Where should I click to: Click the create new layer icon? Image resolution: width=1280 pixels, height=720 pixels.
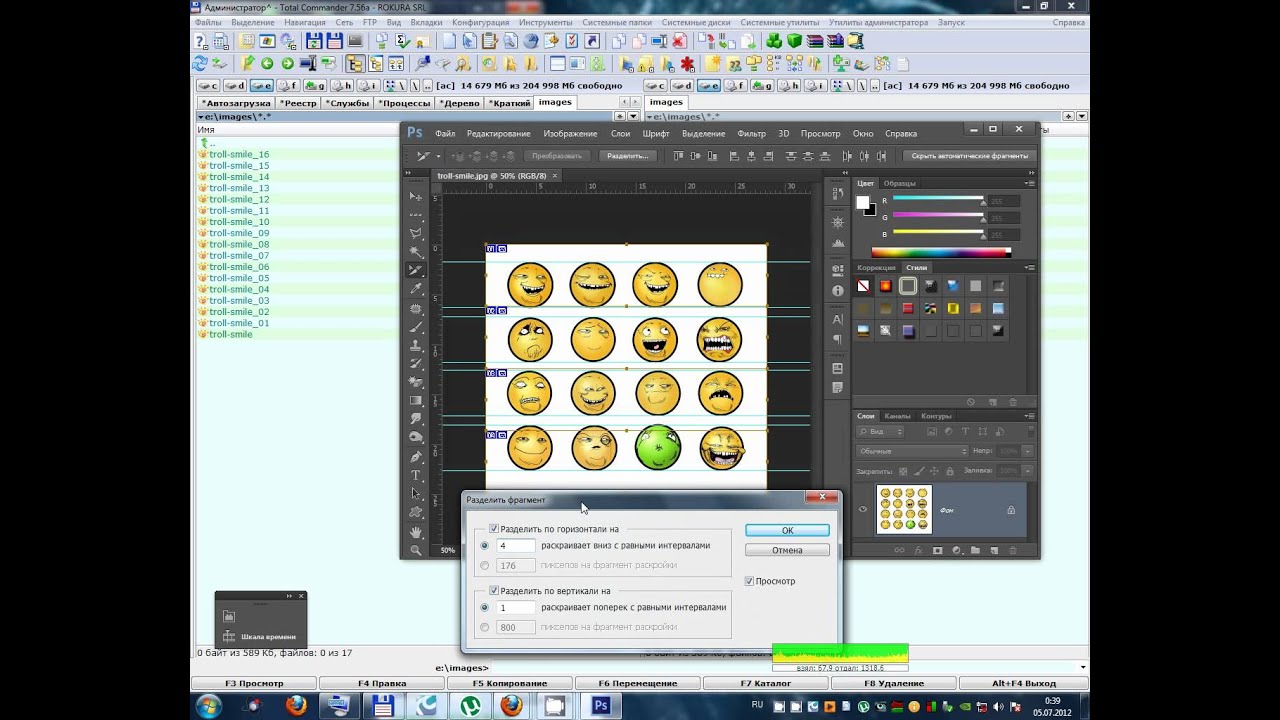coord(994,550)
